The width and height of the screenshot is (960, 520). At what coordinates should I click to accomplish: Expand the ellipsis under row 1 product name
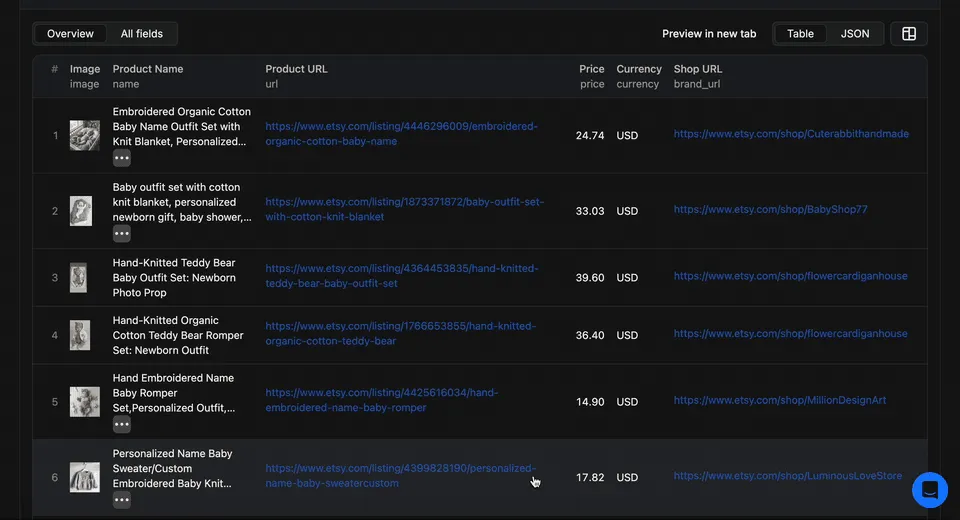pos(121,158)
